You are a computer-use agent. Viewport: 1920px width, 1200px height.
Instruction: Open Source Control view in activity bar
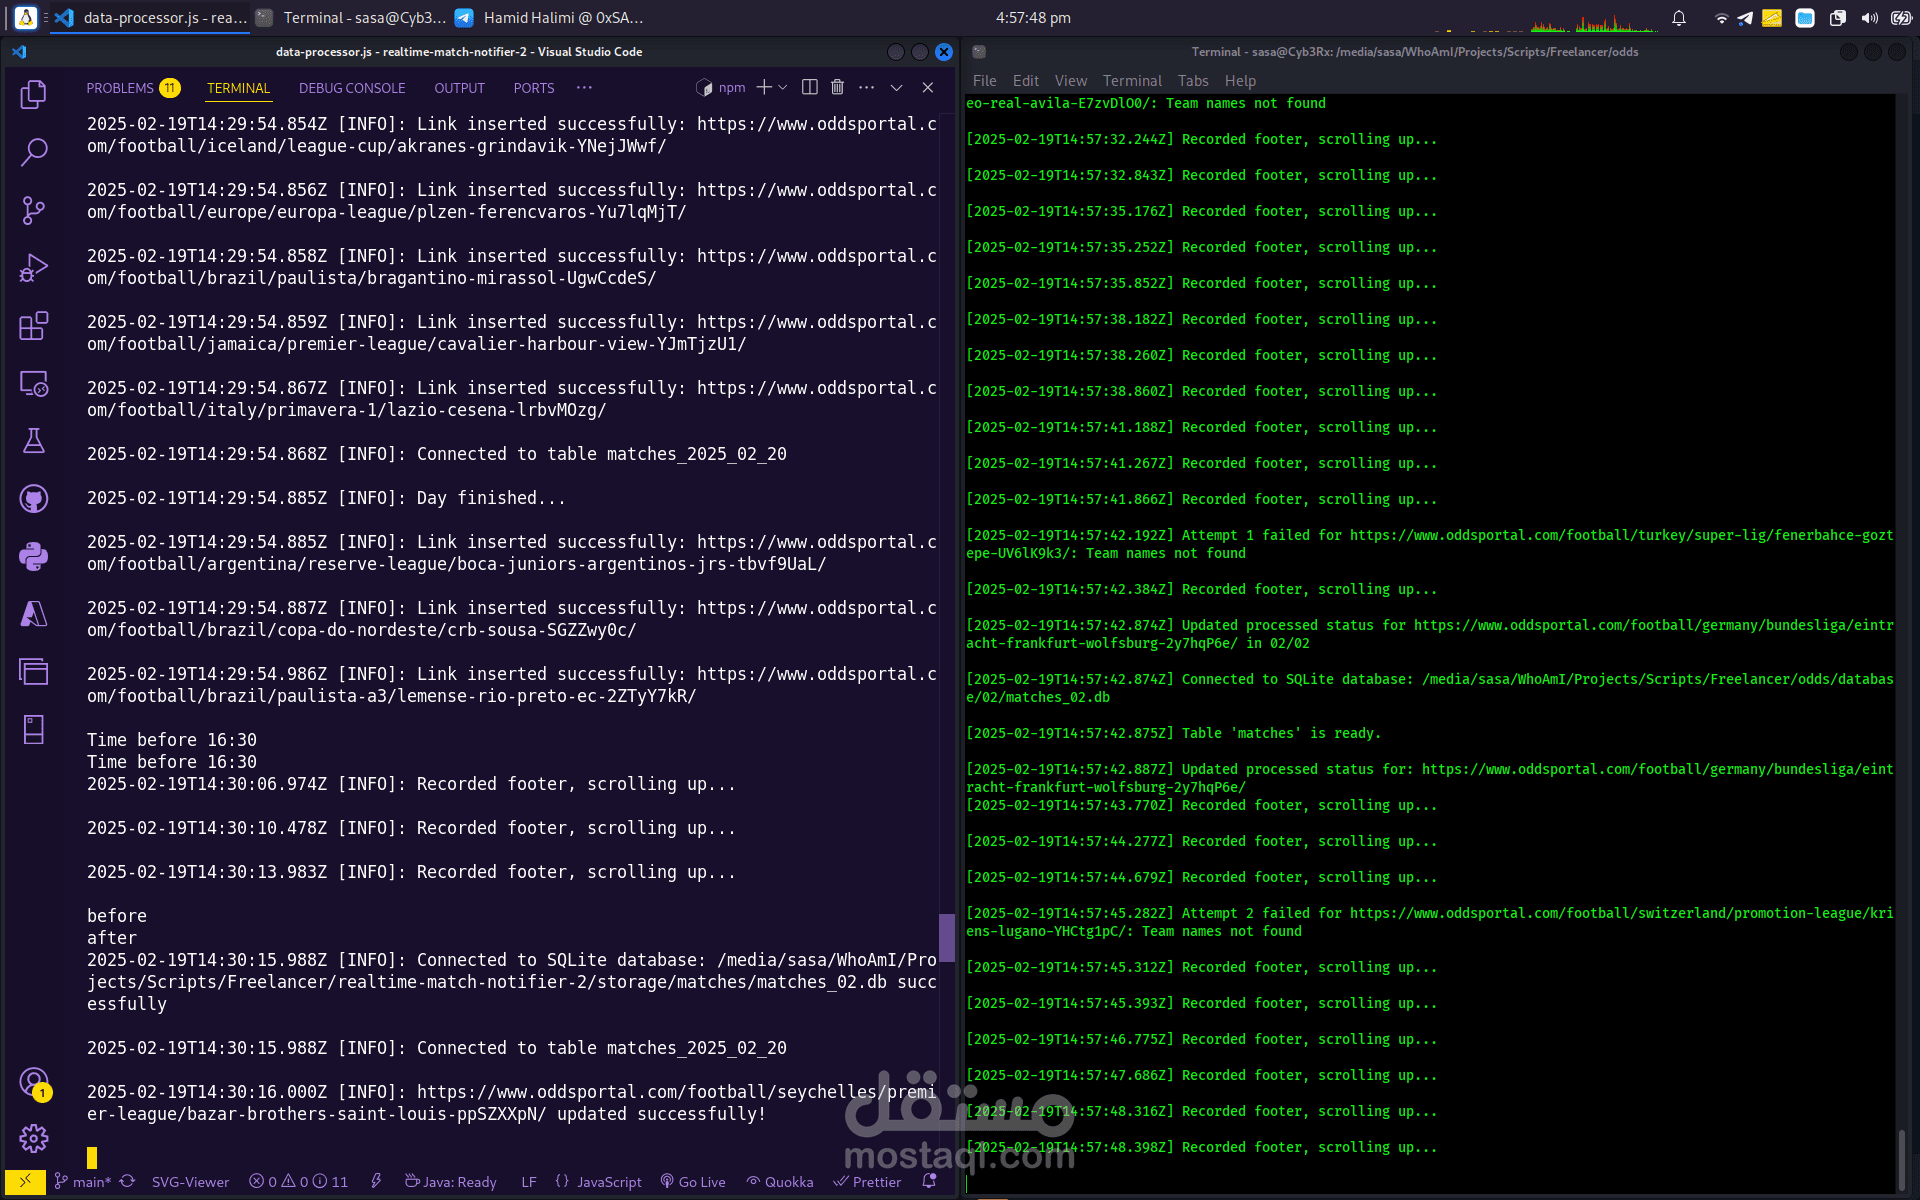pyautogui.click(x=34, y=210)
